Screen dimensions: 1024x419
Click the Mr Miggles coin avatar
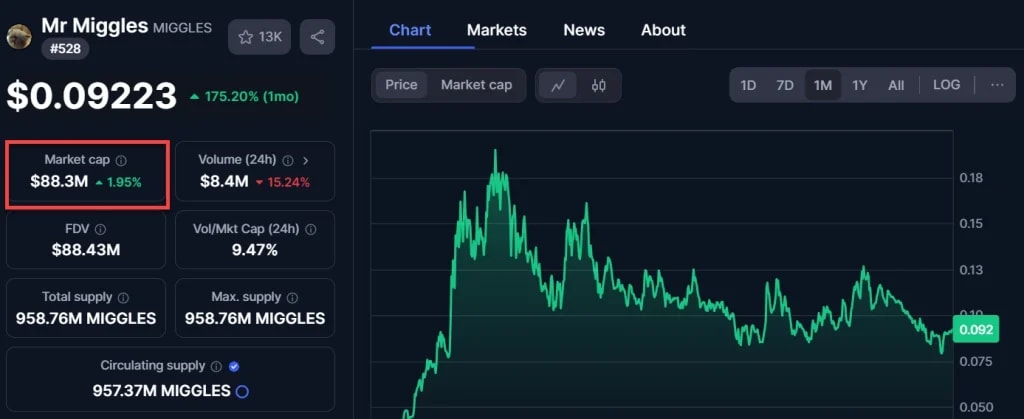(19, 37)
